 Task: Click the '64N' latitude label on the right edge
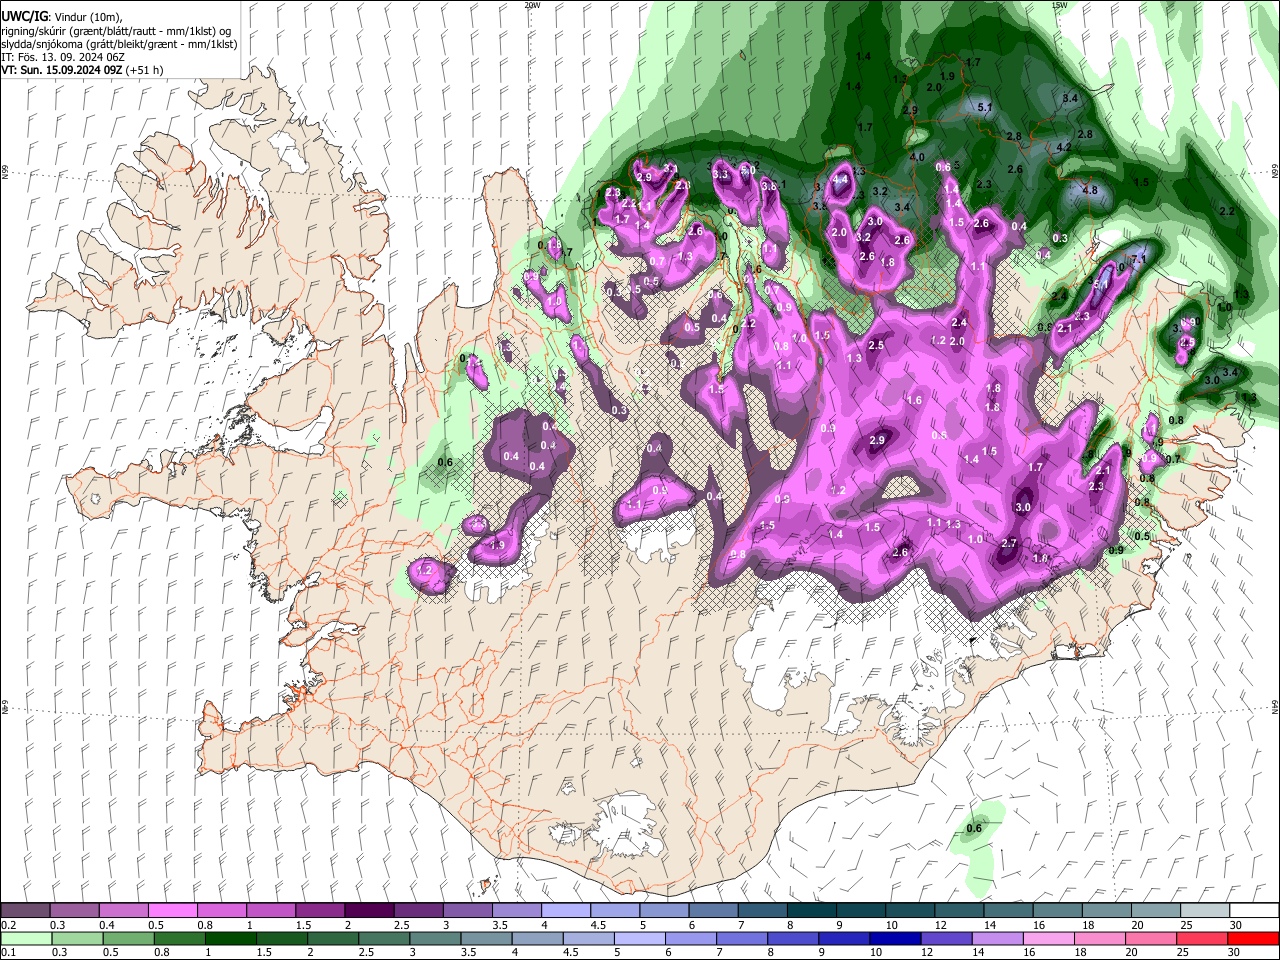click(x=1275, y=706)
